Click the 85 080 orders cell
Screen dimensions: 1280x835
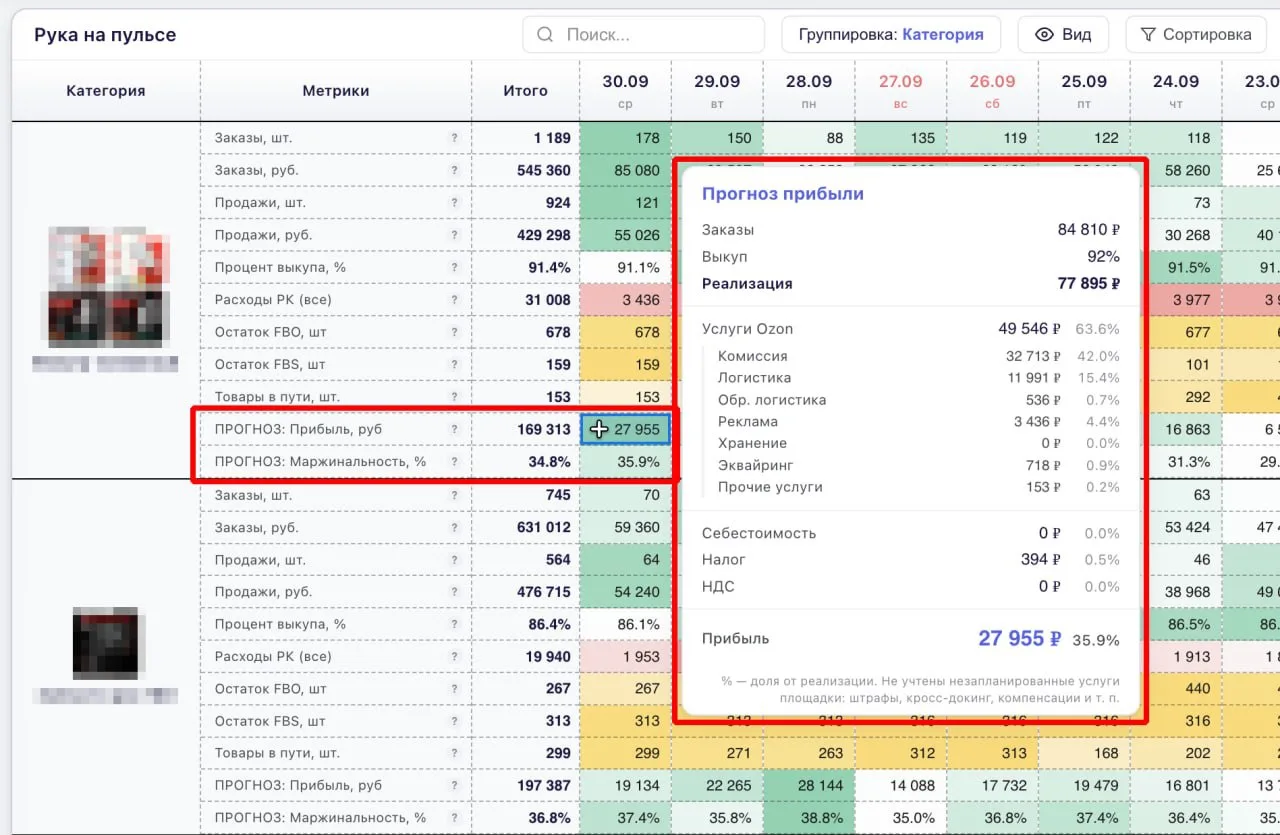(625, 170)
